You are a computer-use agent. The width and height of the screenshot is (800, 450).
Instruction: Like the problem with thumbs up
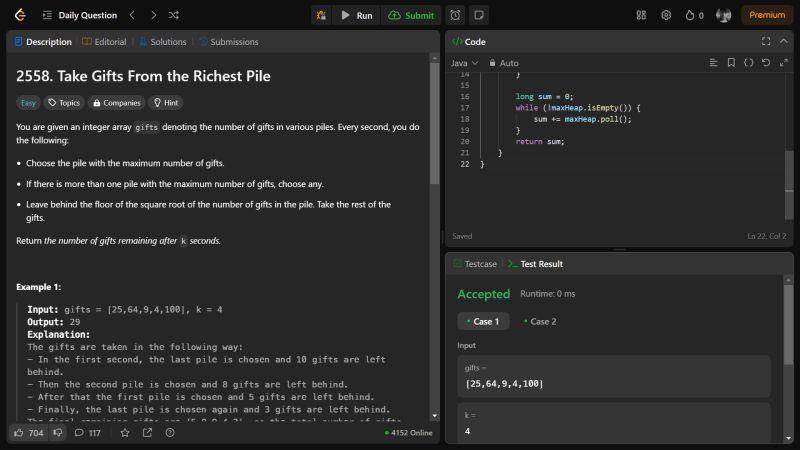(29, 433)
